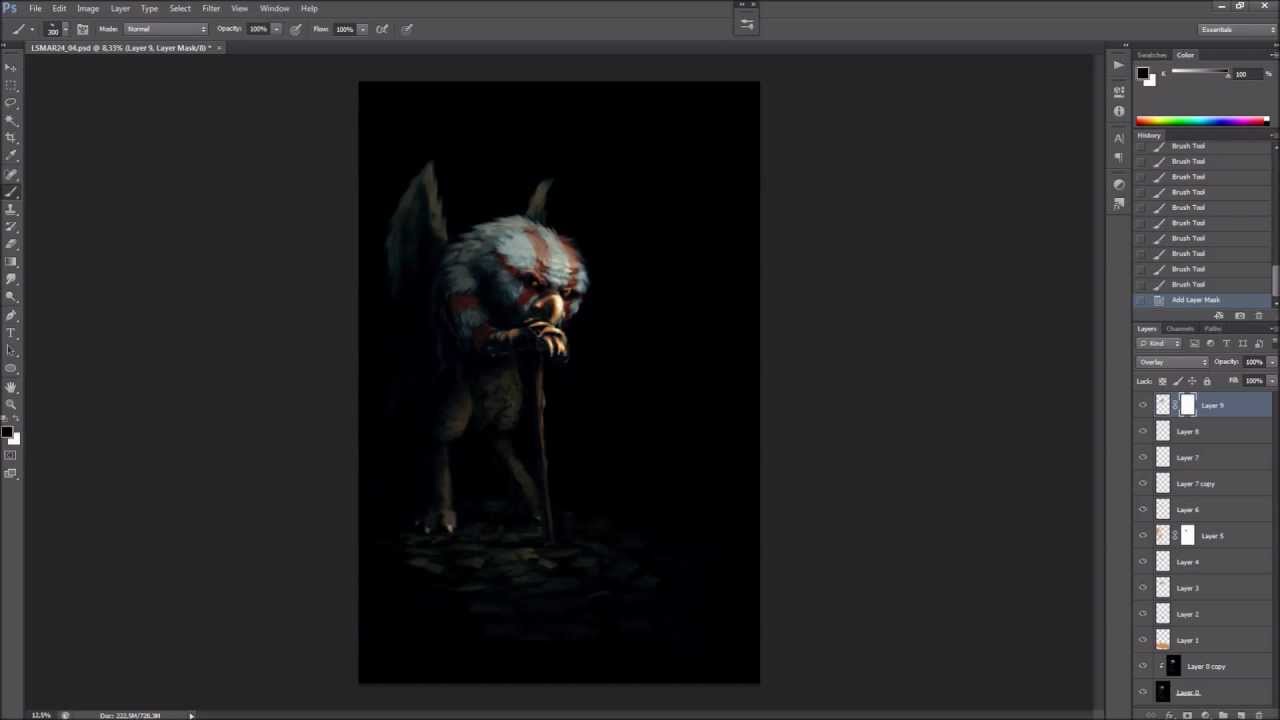
Task: Hide Layer 1 with eye icon
Action: 1143,640
